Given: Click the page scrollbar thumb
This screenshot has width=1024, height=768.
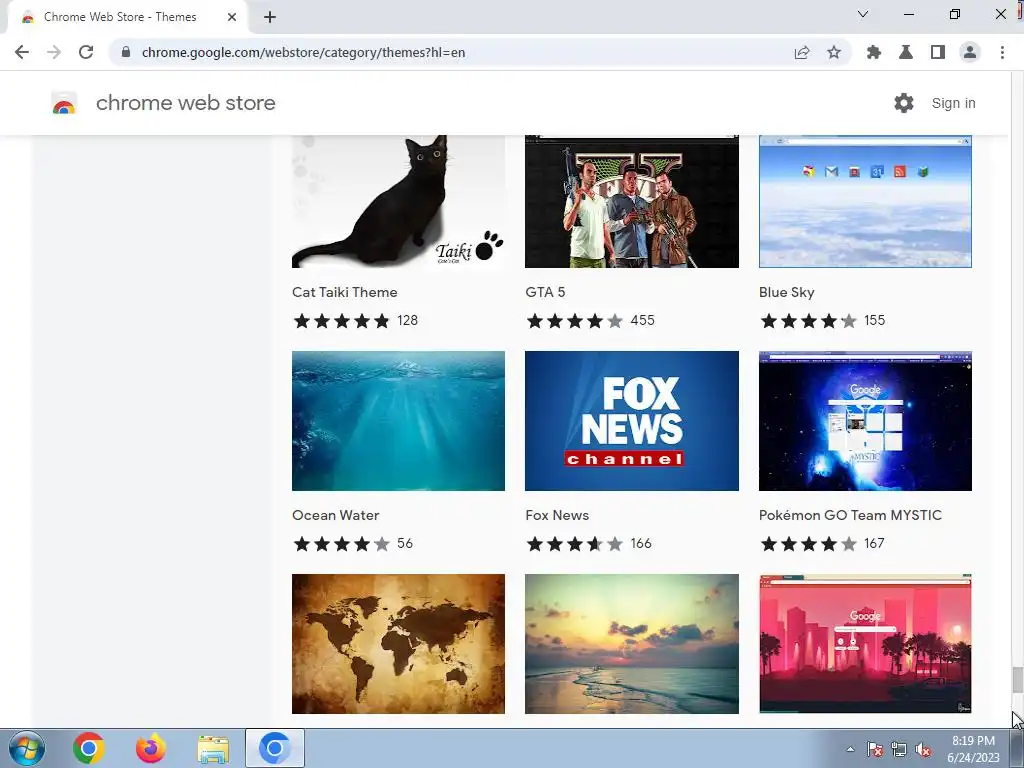Looking at the screenshot, I should point(1017,679).
